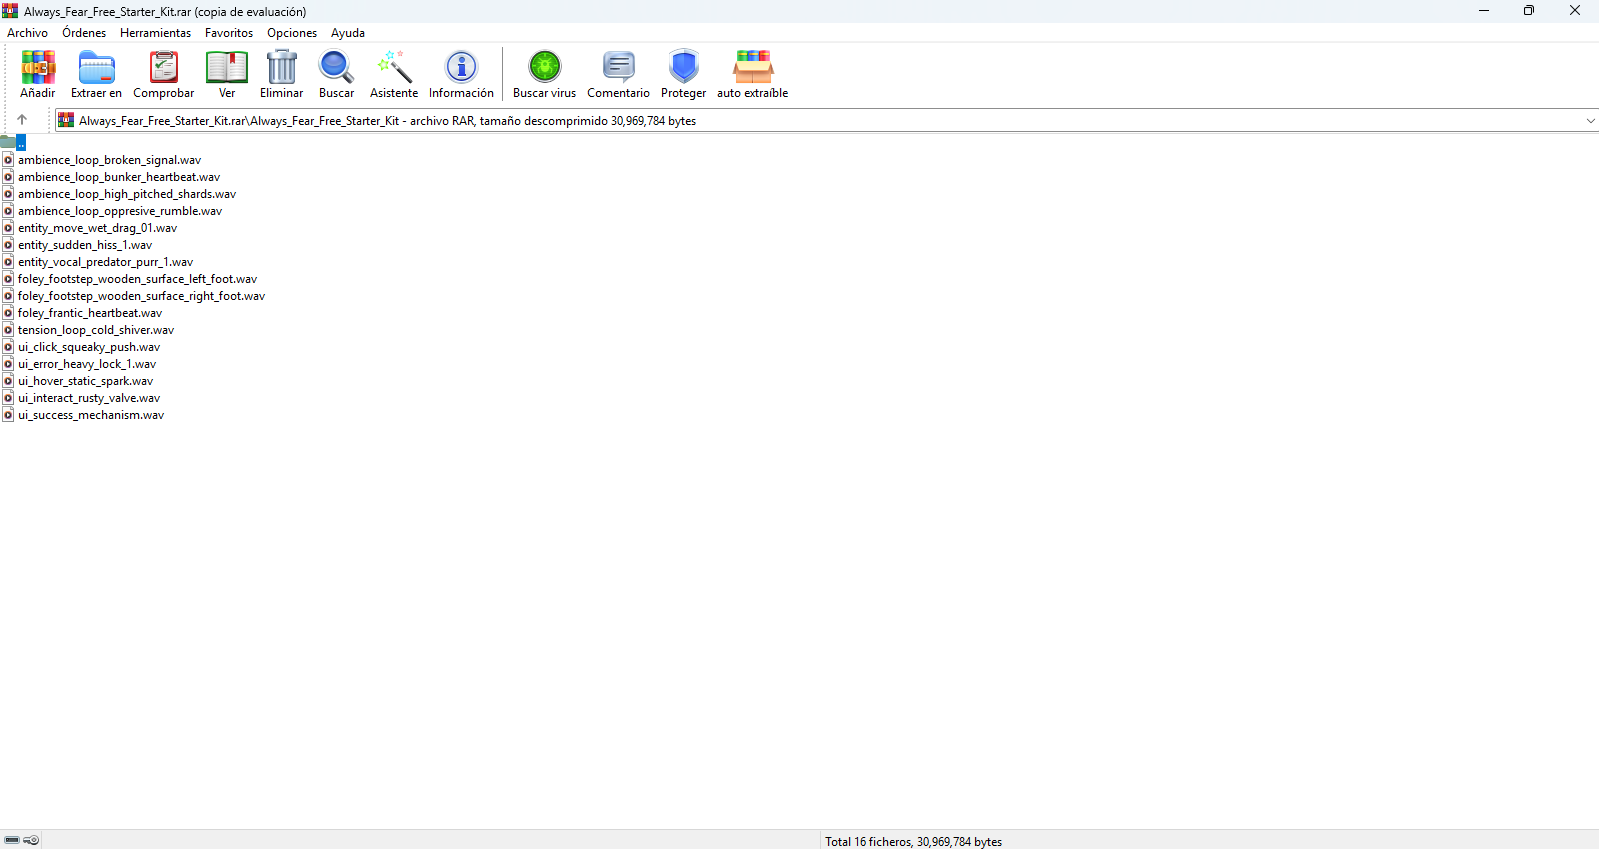Viewport: 1599px width, 849px height.
Task: Restore down the WinRAR window
Action: tap(1529, 11)
